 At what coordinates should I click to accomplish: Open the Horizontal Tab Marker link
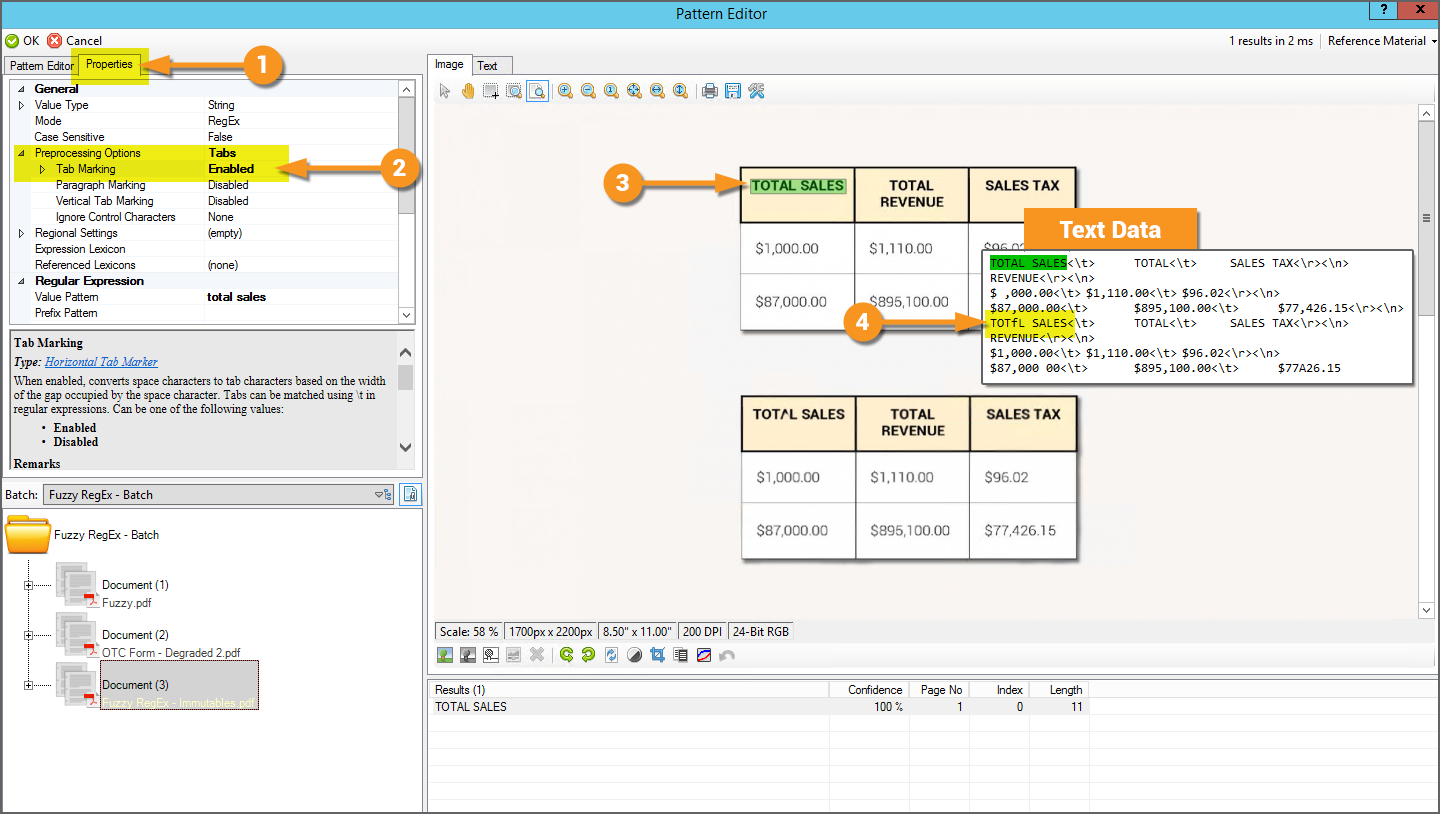click(x=101, y=362)
